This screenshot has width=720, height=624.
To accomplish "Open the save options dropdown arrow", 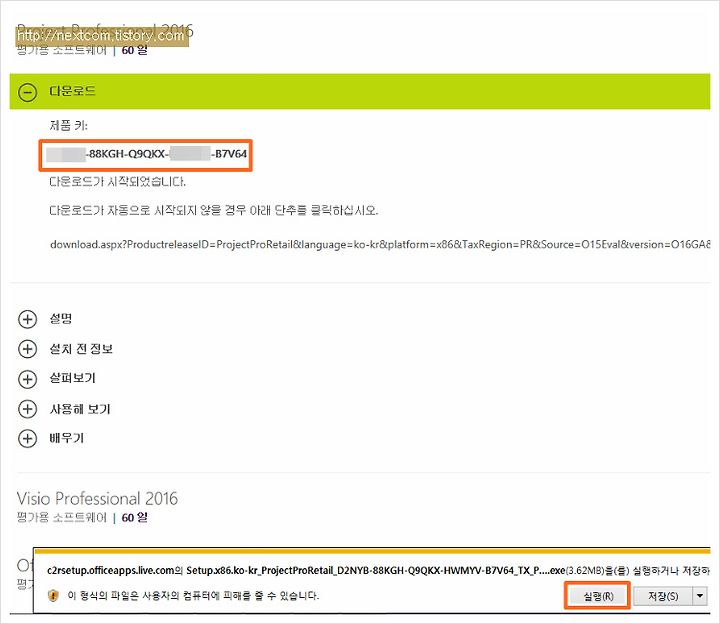I will [700, 596].
